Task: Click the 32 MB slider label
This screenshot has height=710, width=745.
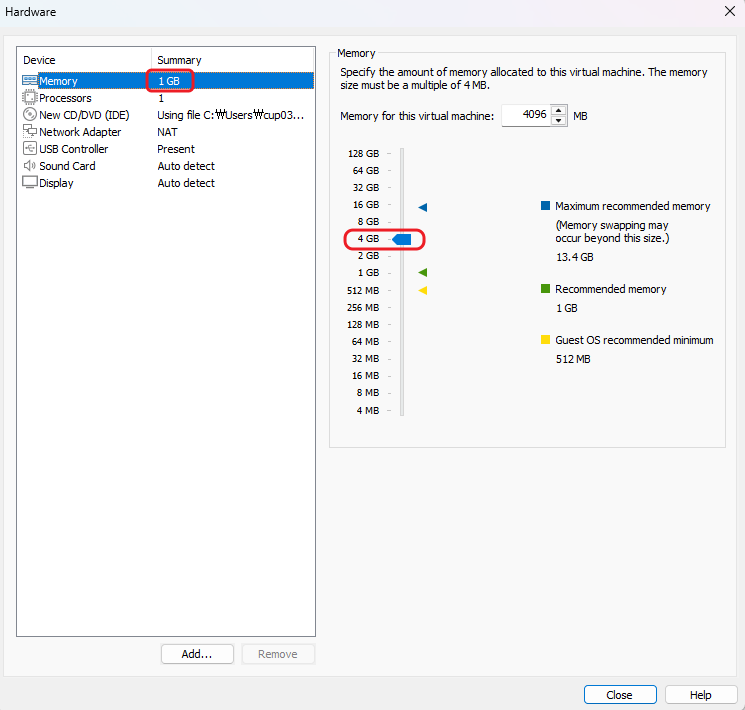Action: pyautogui.click(x=365, y=359)
